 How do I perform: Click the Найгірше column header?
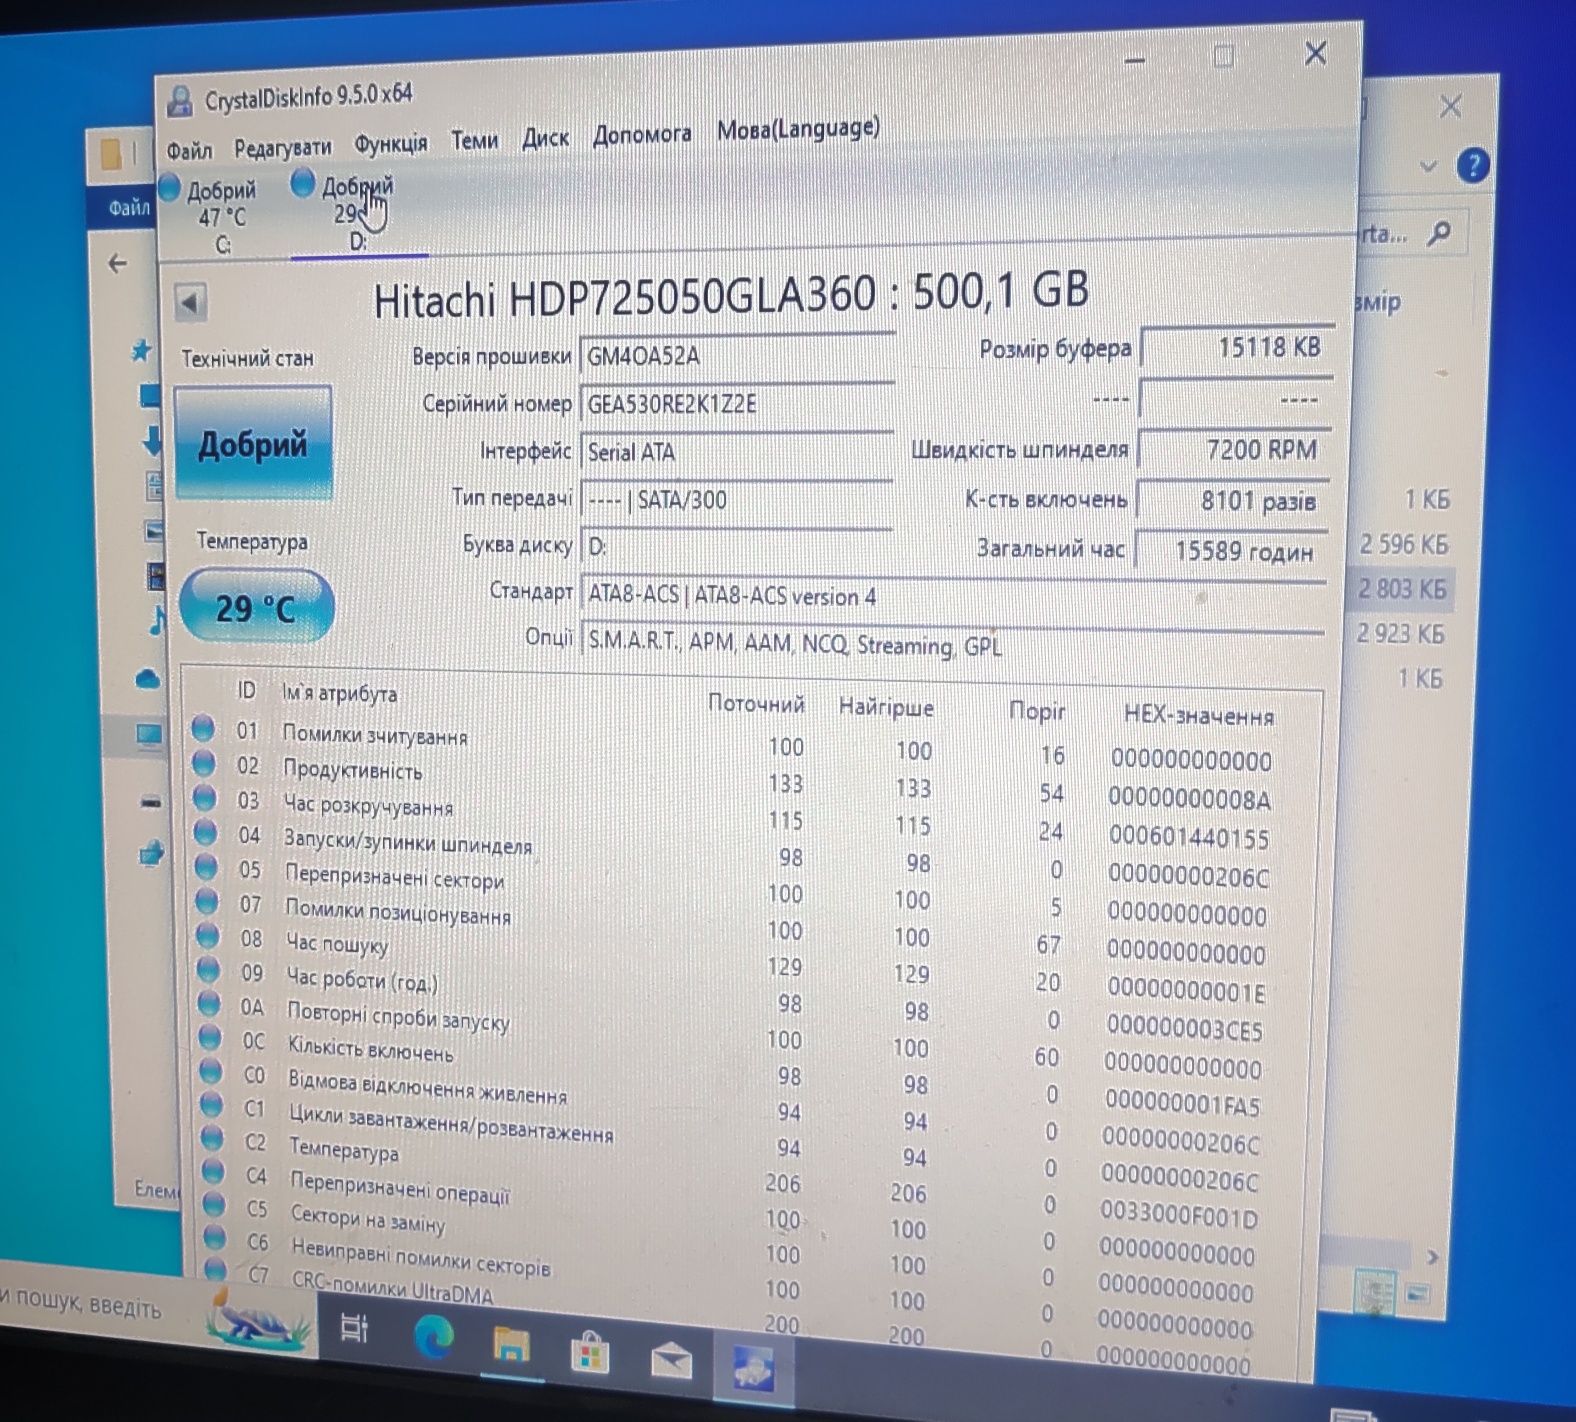[886, 708]
